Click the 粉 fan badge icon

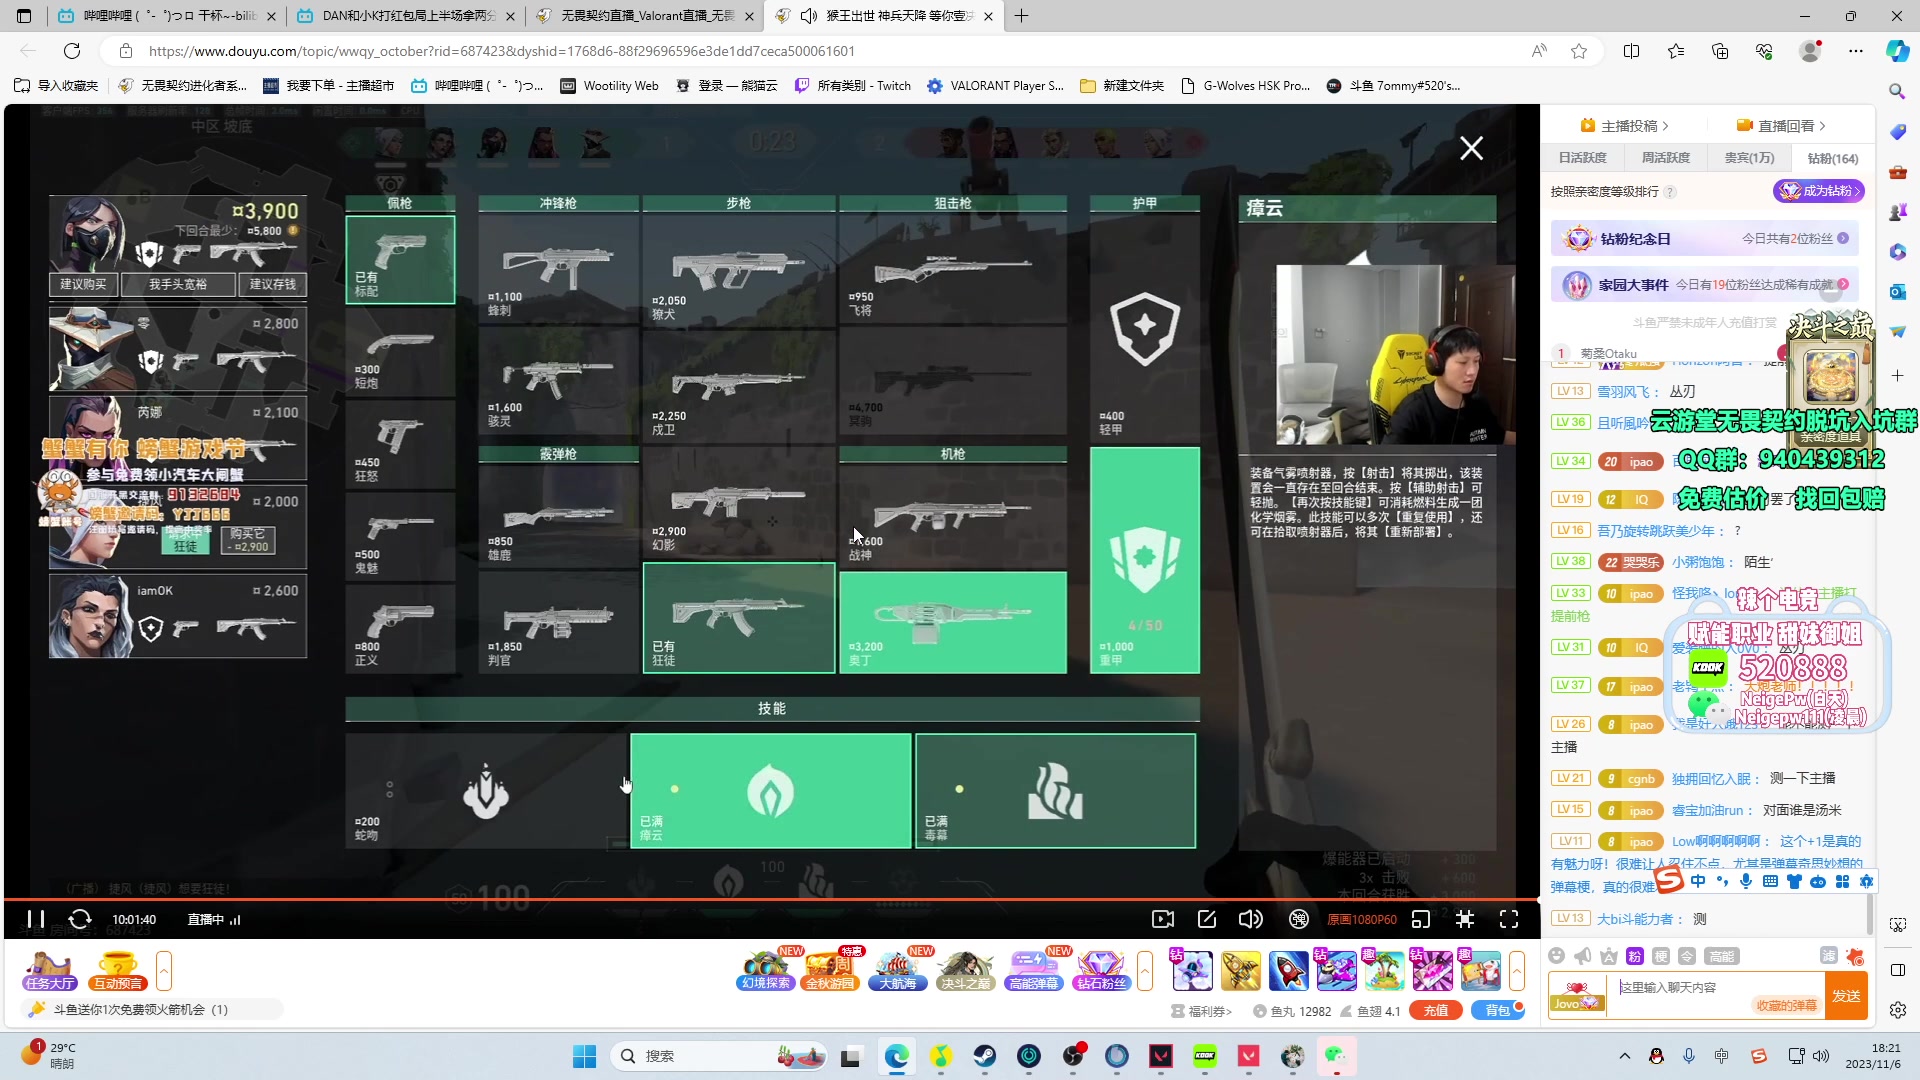(1635, 956)
